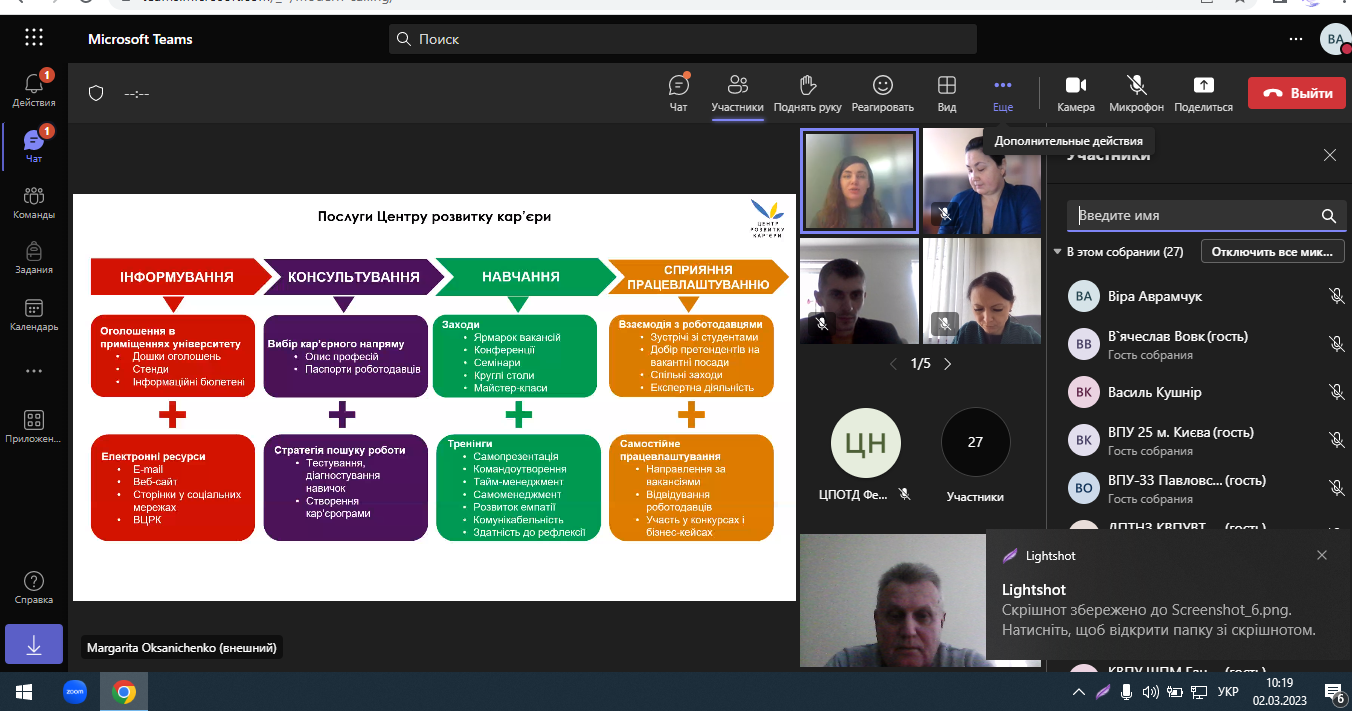The image size is (1352, 711).
Task: Dismiss the Lightshot notification
Action: (x=1322, y=555)
